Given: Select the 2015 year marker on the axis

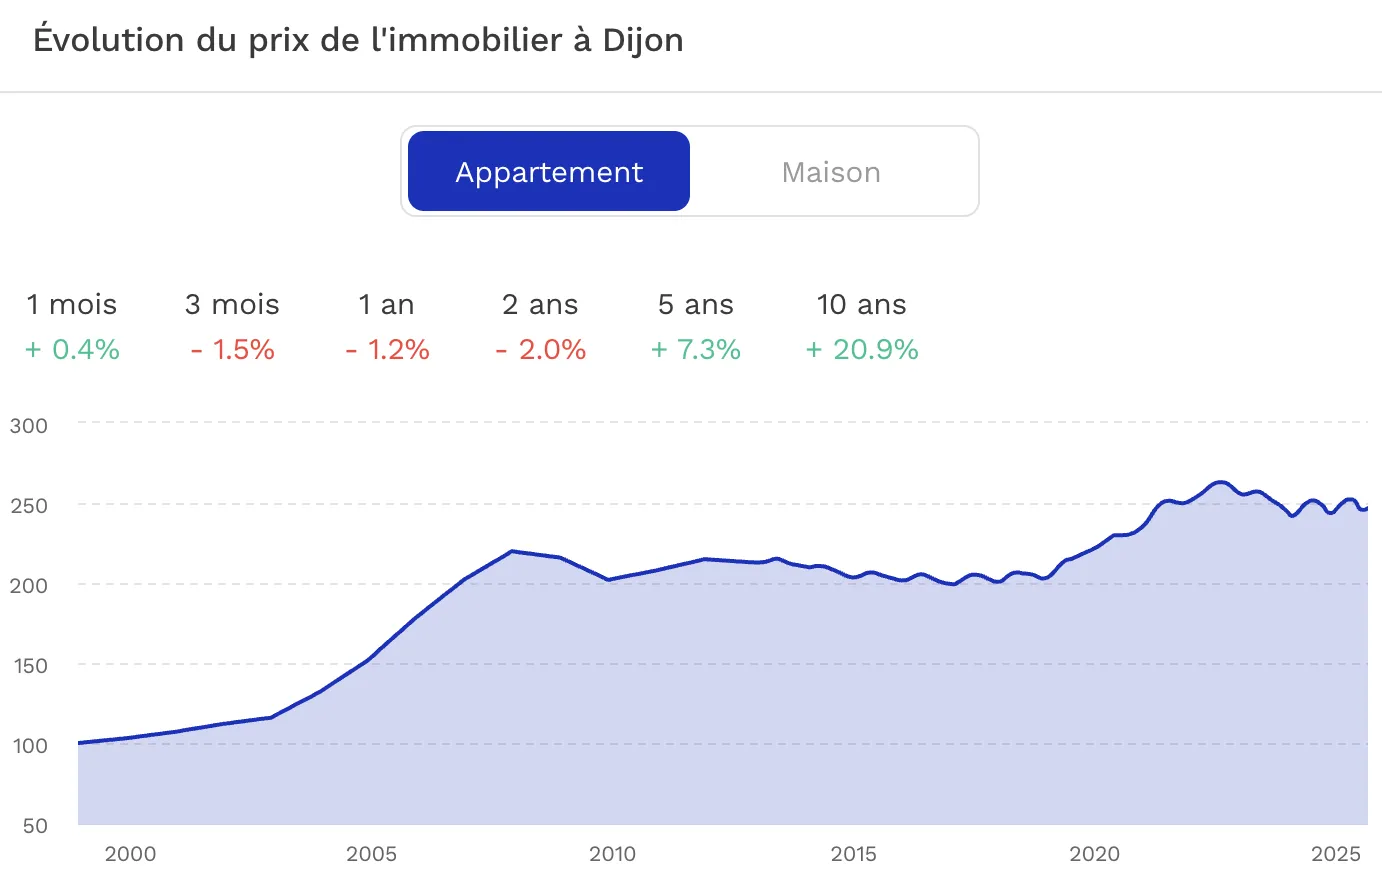Looking at the screenshot, I should (x=855, y=854).
